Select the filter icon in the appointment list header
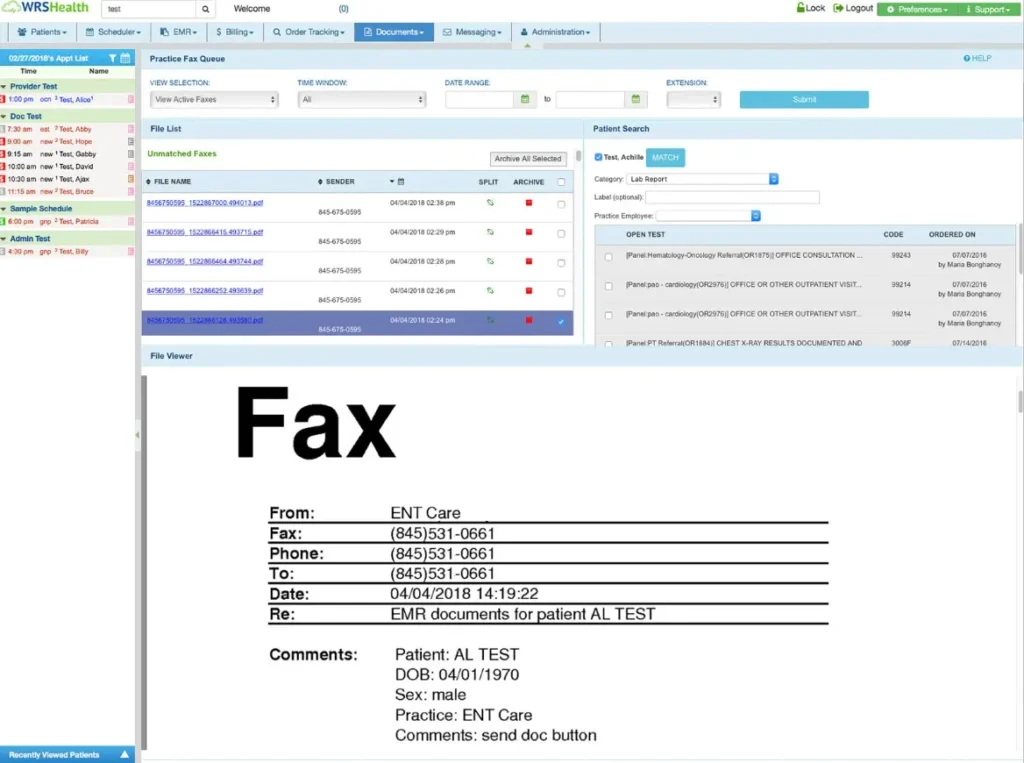The width and height of the screenshot is (1024, 763). pyautogui.click(x=113, y=58)
